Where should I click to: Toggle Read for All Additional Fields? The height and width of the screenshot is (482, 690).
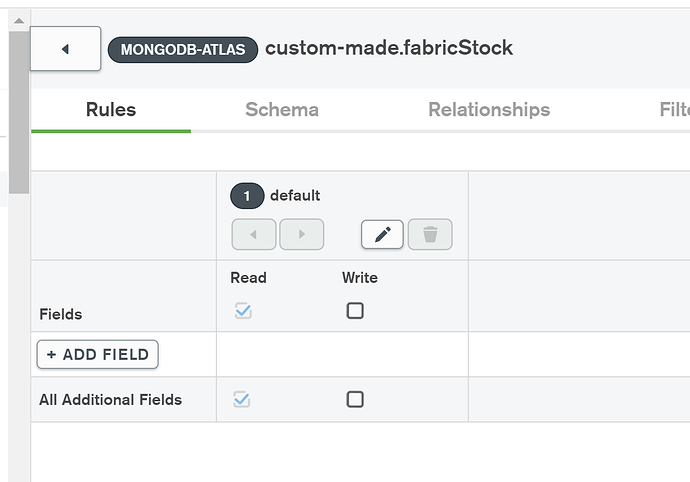[243, 399]
